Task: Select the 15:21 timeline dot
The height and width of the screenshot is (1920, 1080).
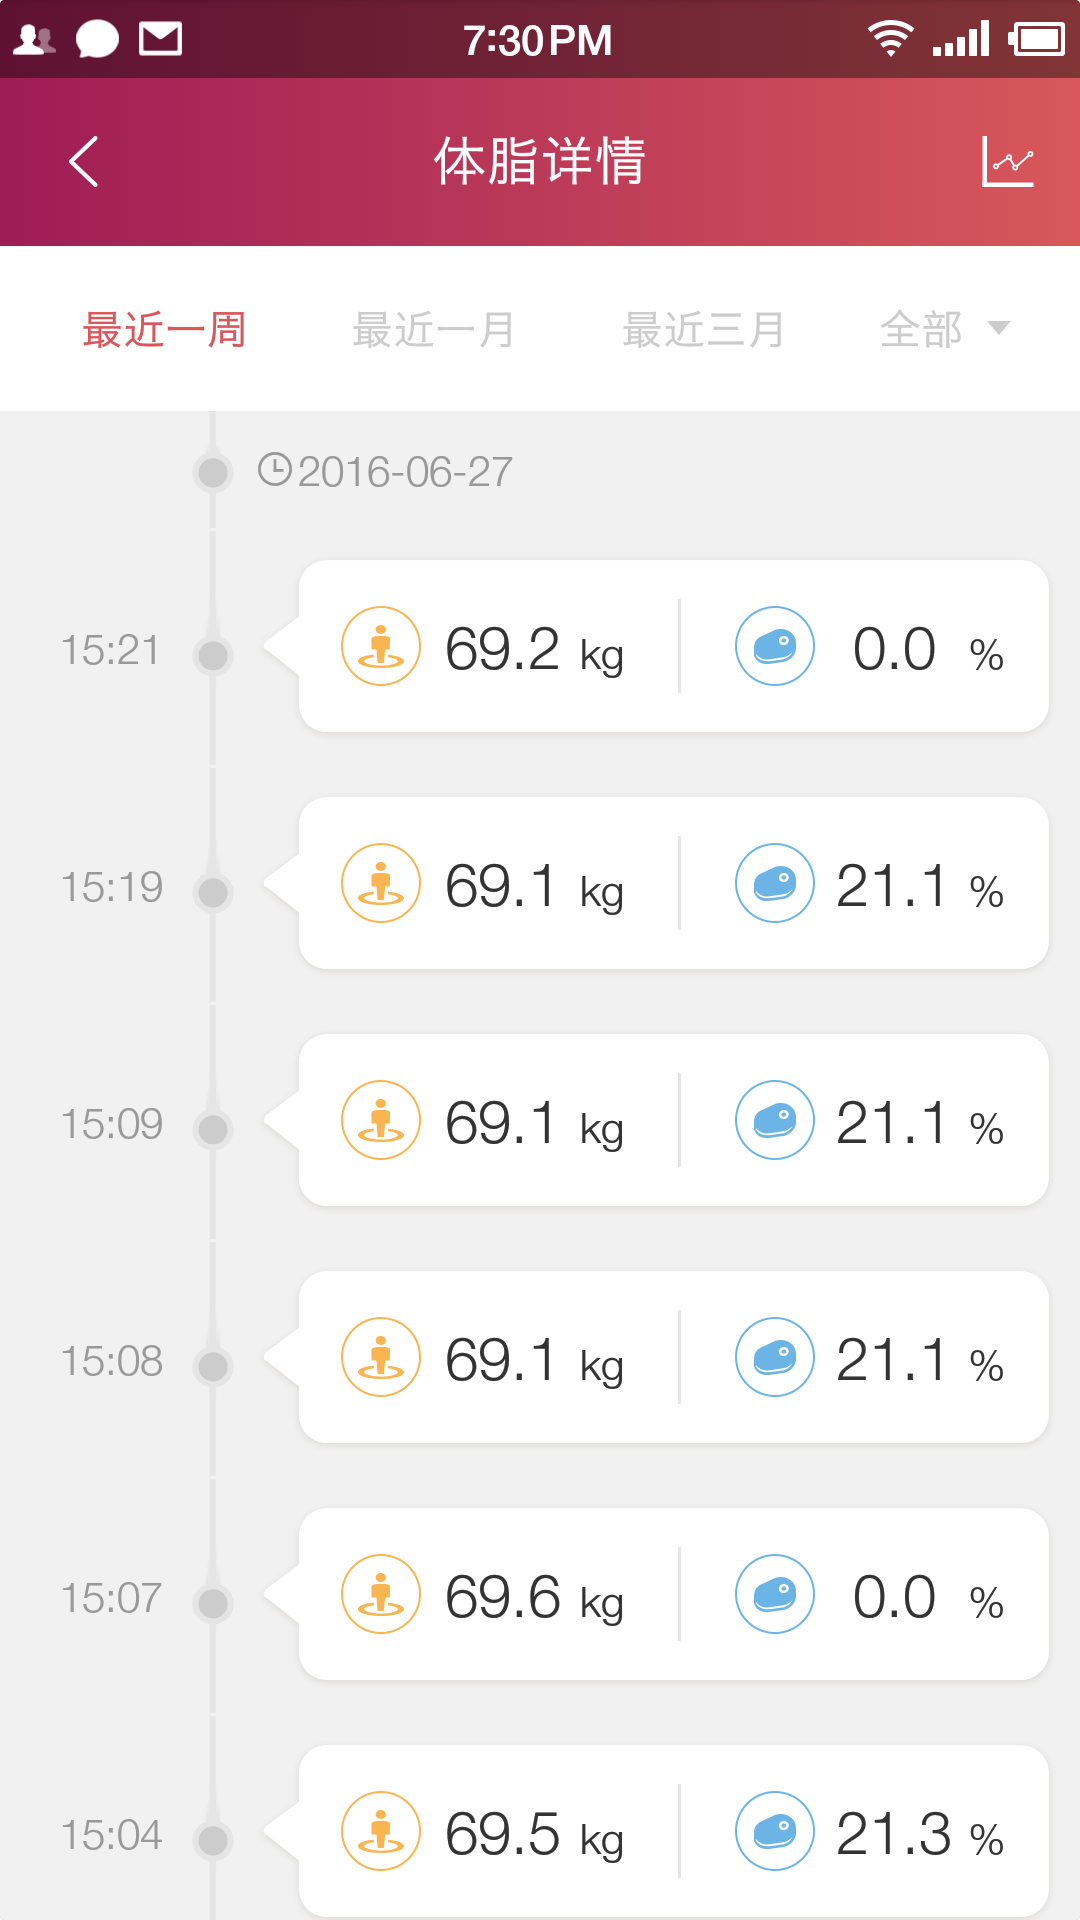Action: [213, 655]
